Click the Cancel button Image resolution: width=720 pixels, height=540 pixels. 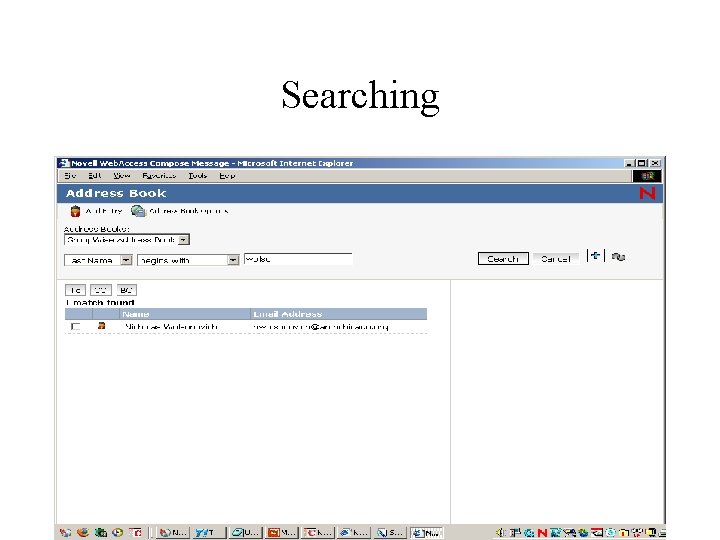[x=556, y=259]
